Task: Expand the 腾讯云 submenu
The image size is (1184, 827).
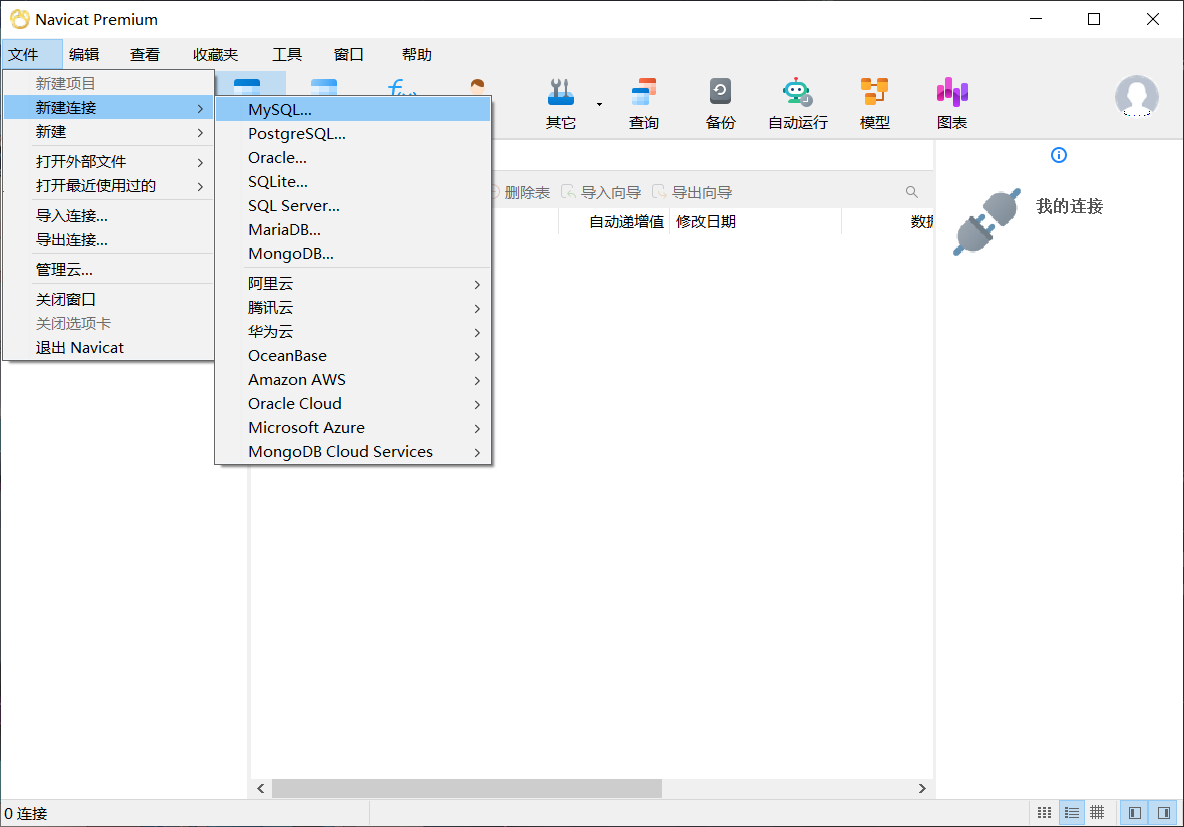Action: click(353, 308)
